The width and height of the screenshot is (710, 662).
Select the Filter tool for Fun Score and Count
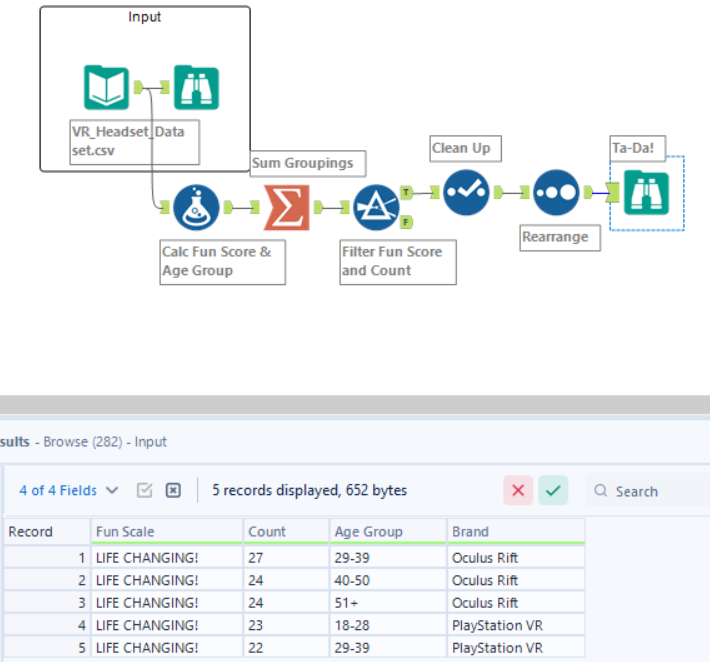(377, 208)
